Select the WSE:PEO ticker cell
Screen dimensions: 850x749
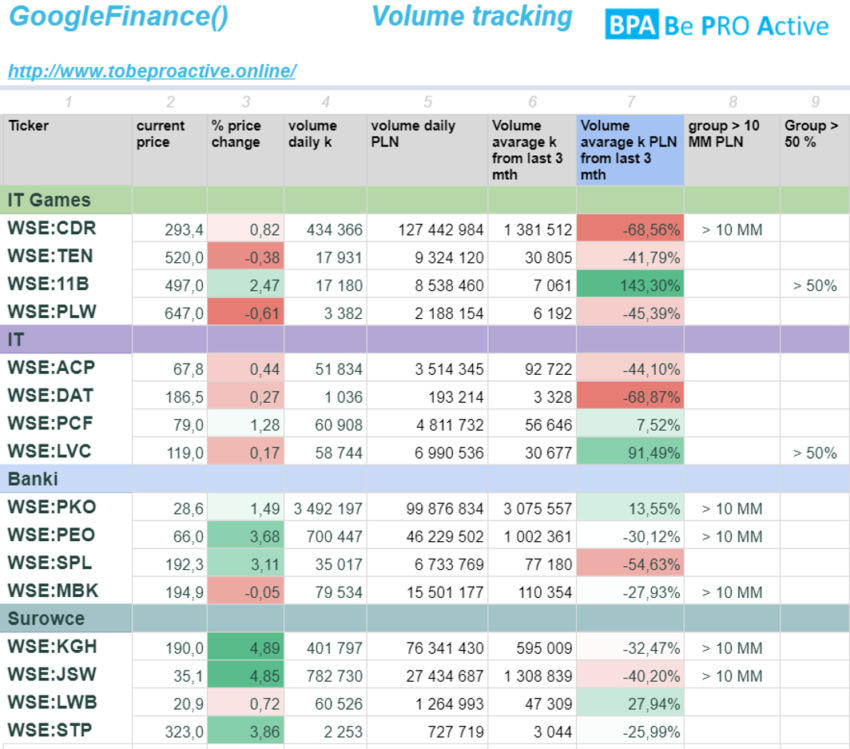[66, 535]
